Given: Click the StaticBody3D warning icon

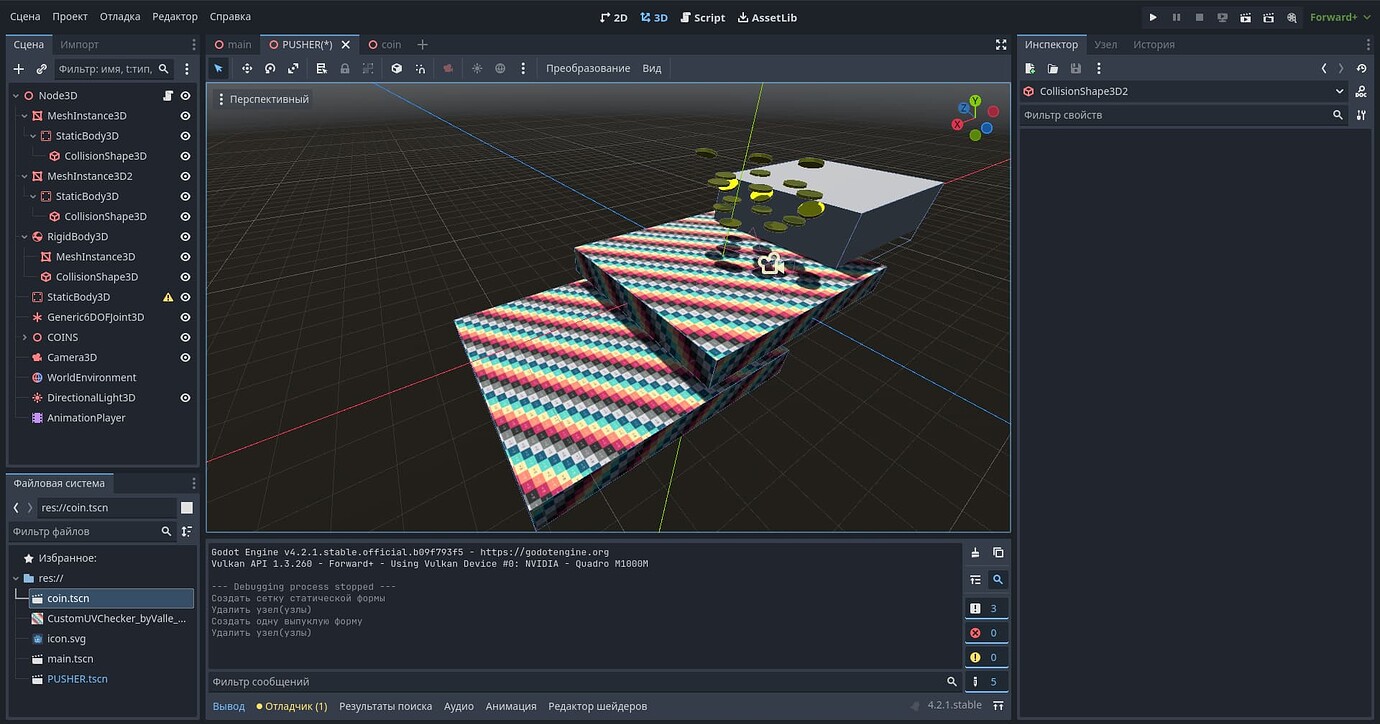Looking at the screenshot, I should pos(168,297).
